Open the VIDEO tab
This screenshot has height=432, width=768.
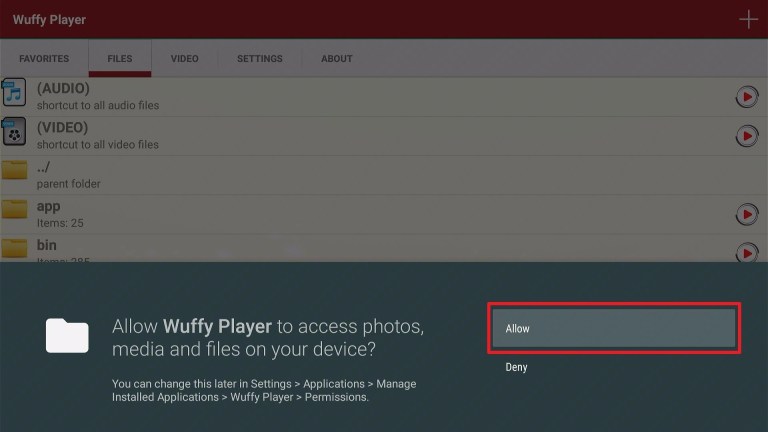coord(185,58)
